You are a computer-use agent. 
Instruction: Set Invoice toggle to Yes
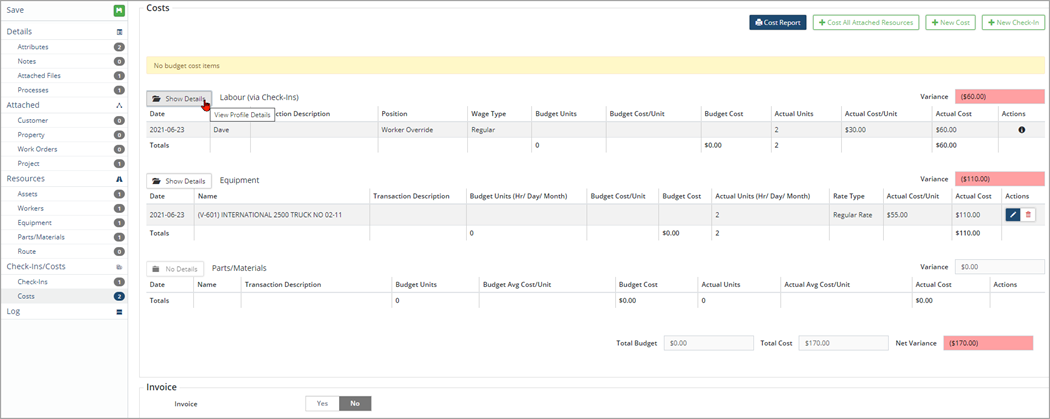tap(322, 404)
